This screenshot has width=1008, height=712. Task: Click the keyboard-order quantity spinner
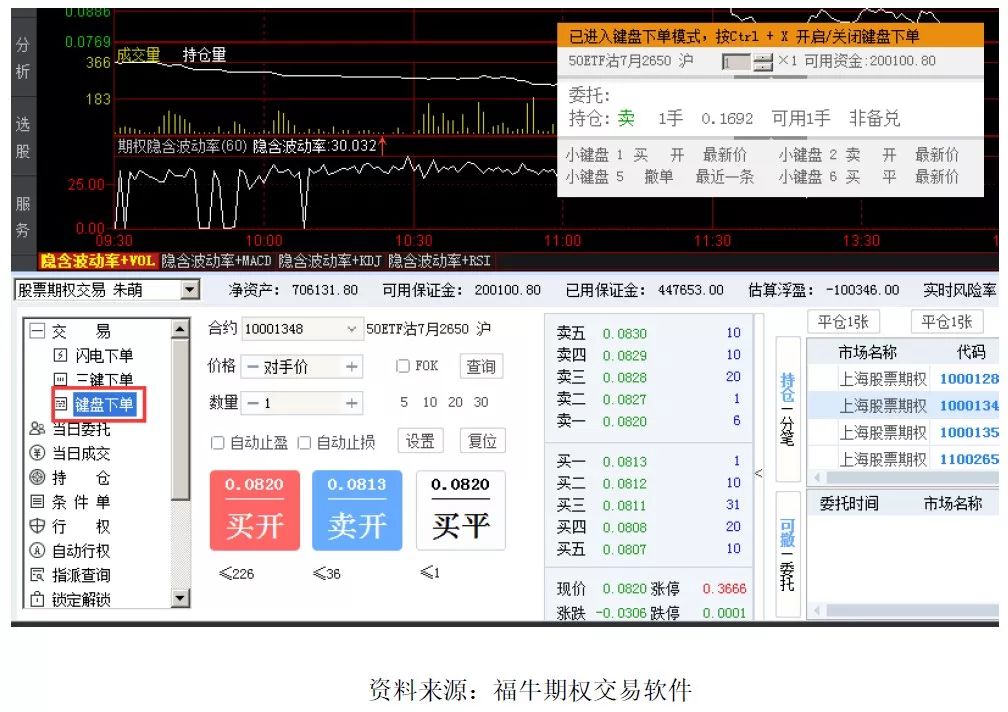pos(762,62)
